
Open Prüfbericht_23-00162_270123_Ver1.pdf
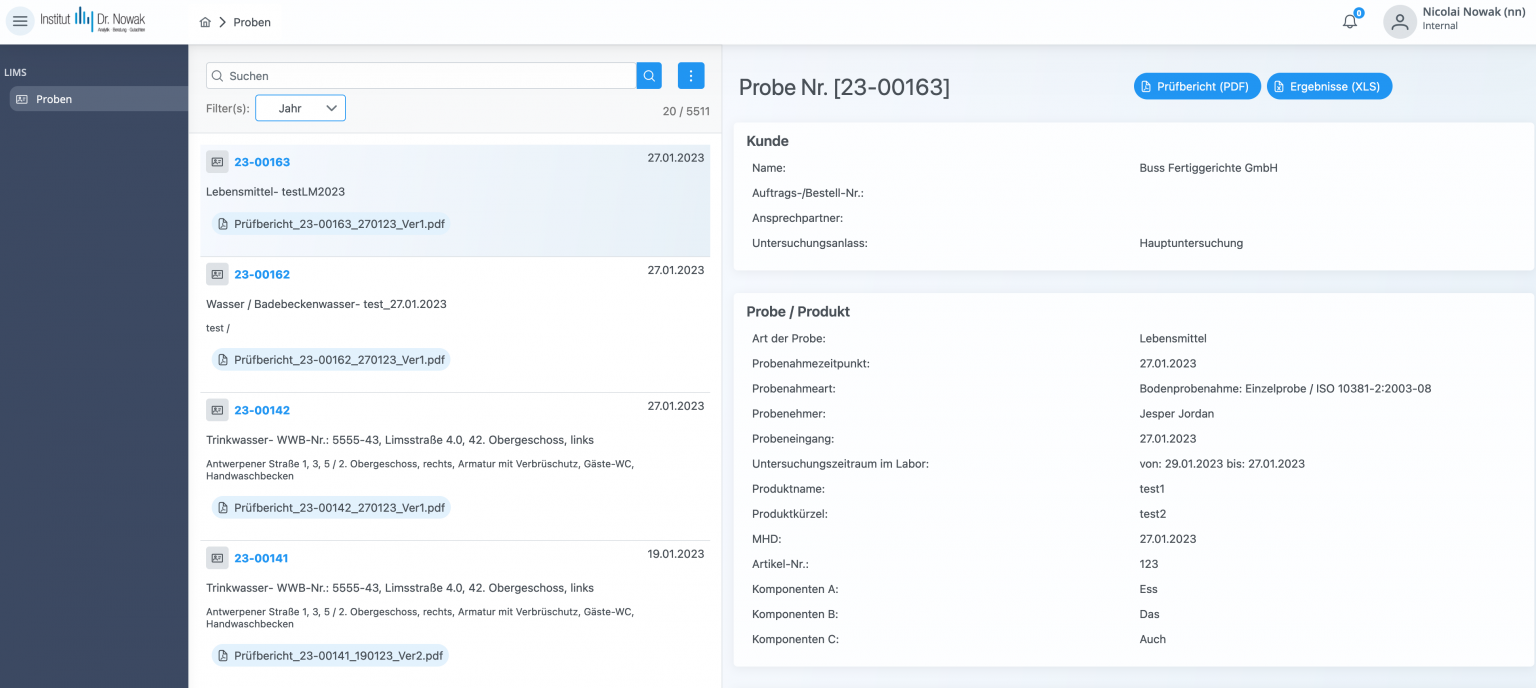pyautogui.click(x=331, y=359)
